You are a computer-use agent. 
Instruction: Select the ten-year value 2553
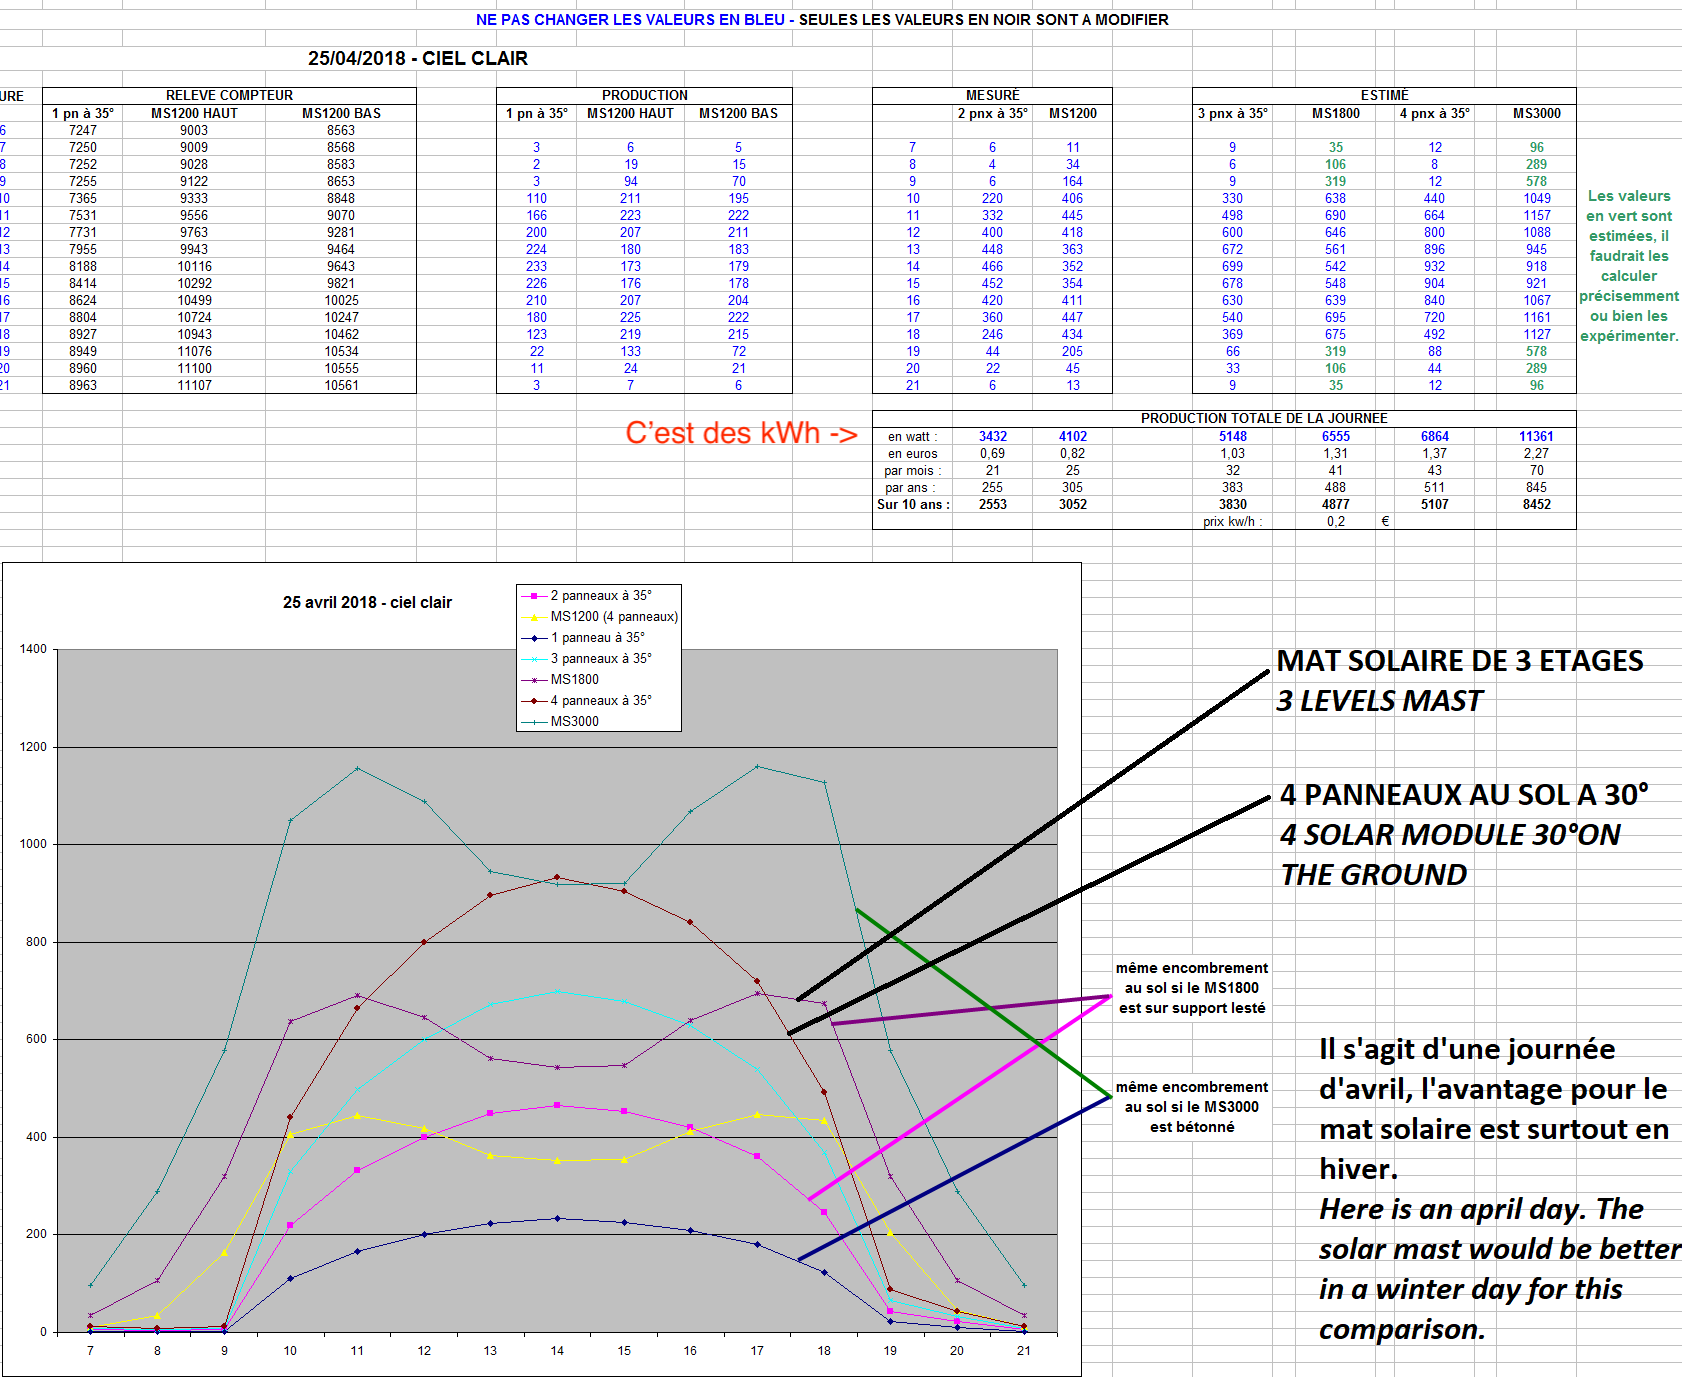tap(992, 504)
